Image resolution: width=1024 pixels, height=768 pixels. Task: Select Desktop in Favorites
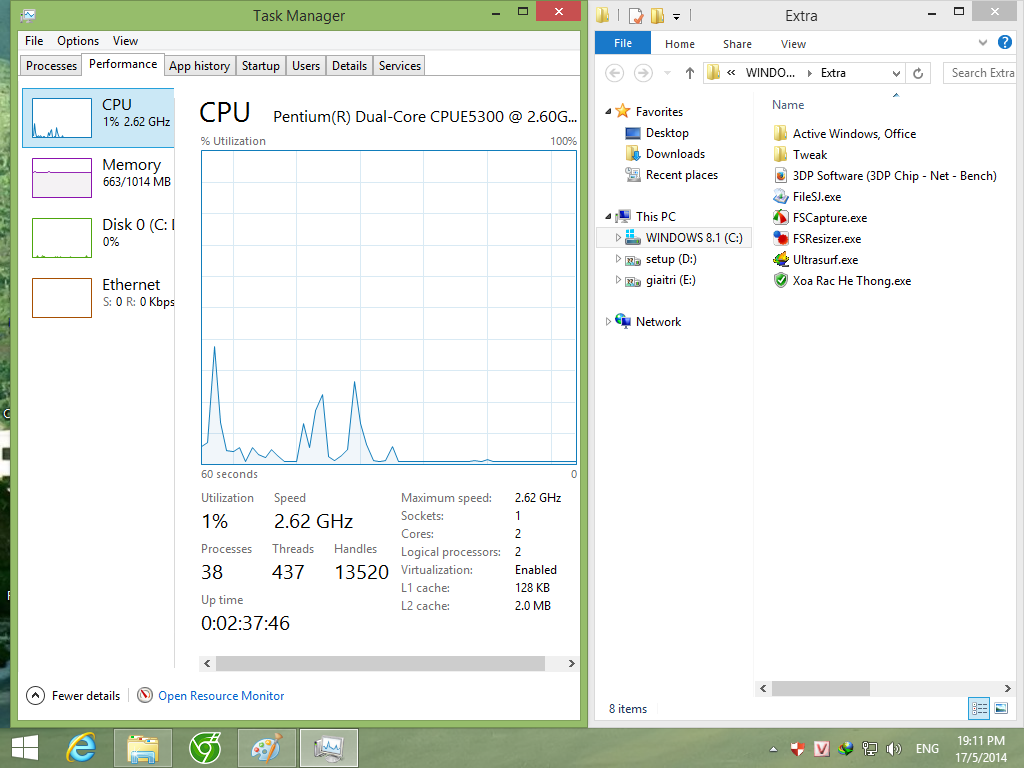tap(667, 133)
